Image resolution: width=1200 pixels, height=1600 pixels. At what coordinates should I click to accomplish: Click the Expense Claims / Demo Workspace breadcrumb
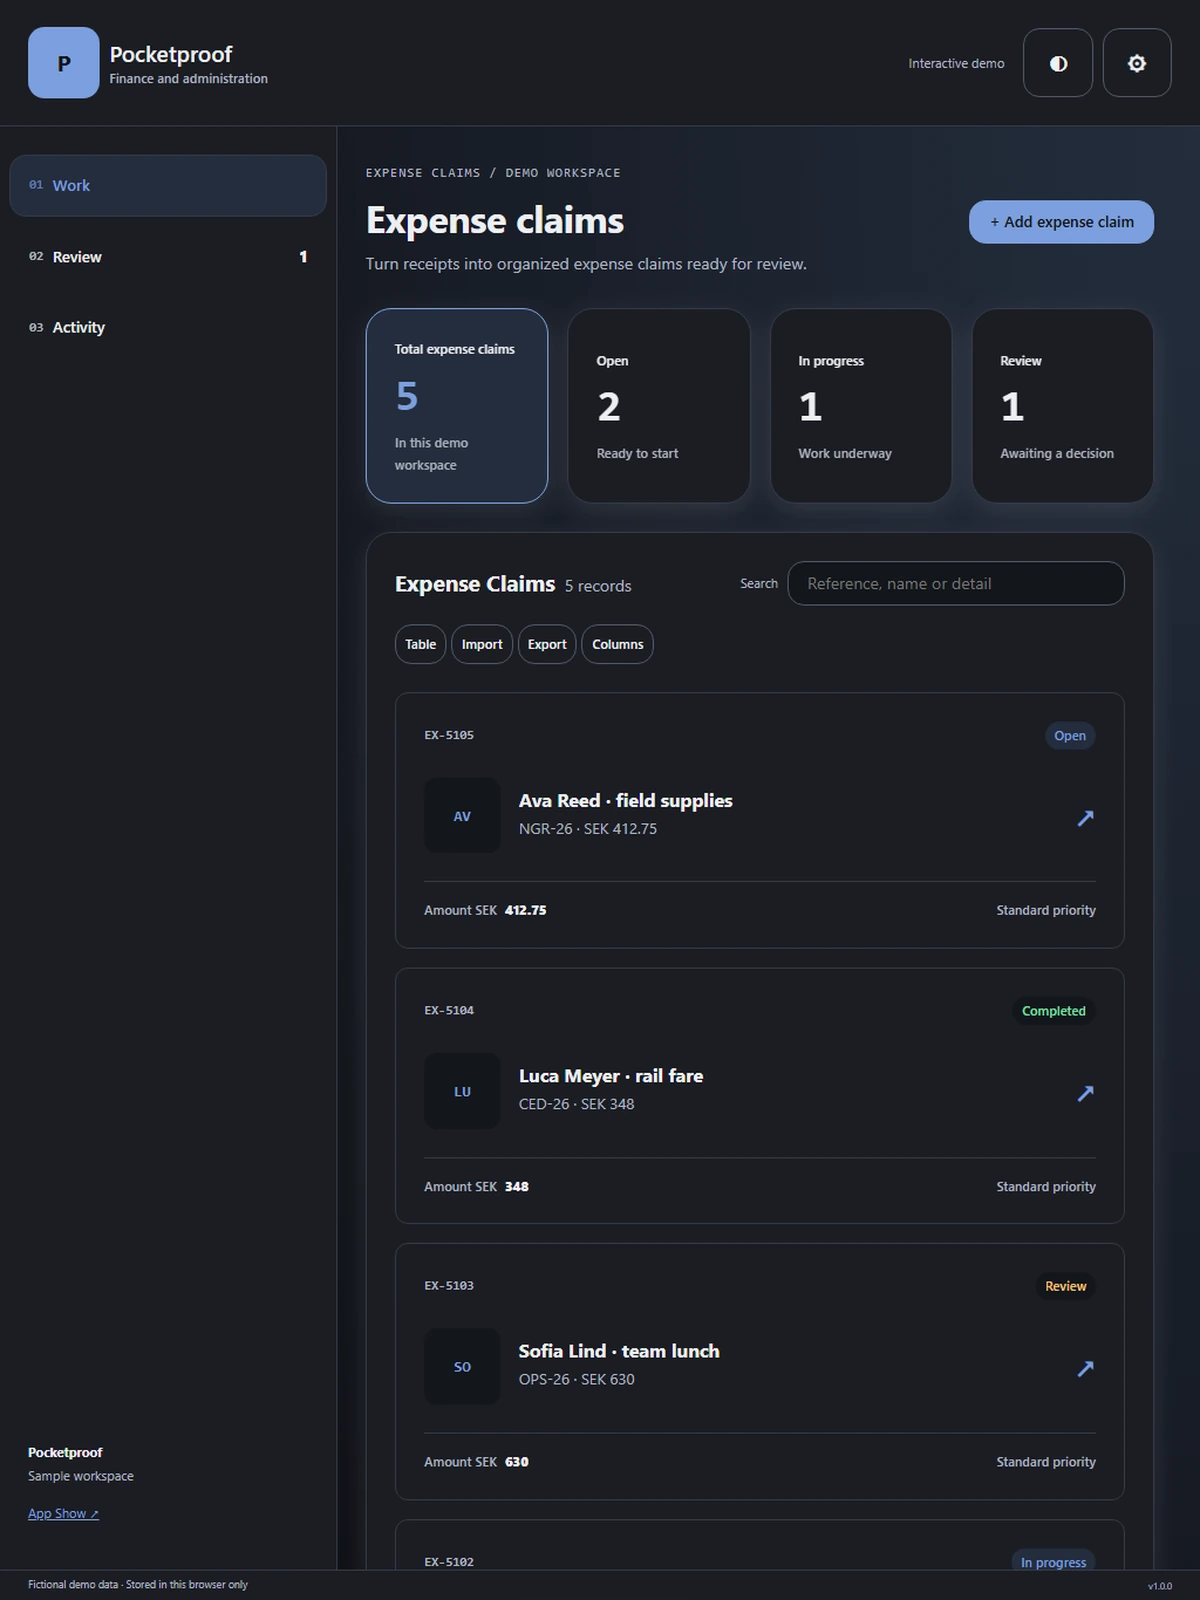(x=493, y=173)
